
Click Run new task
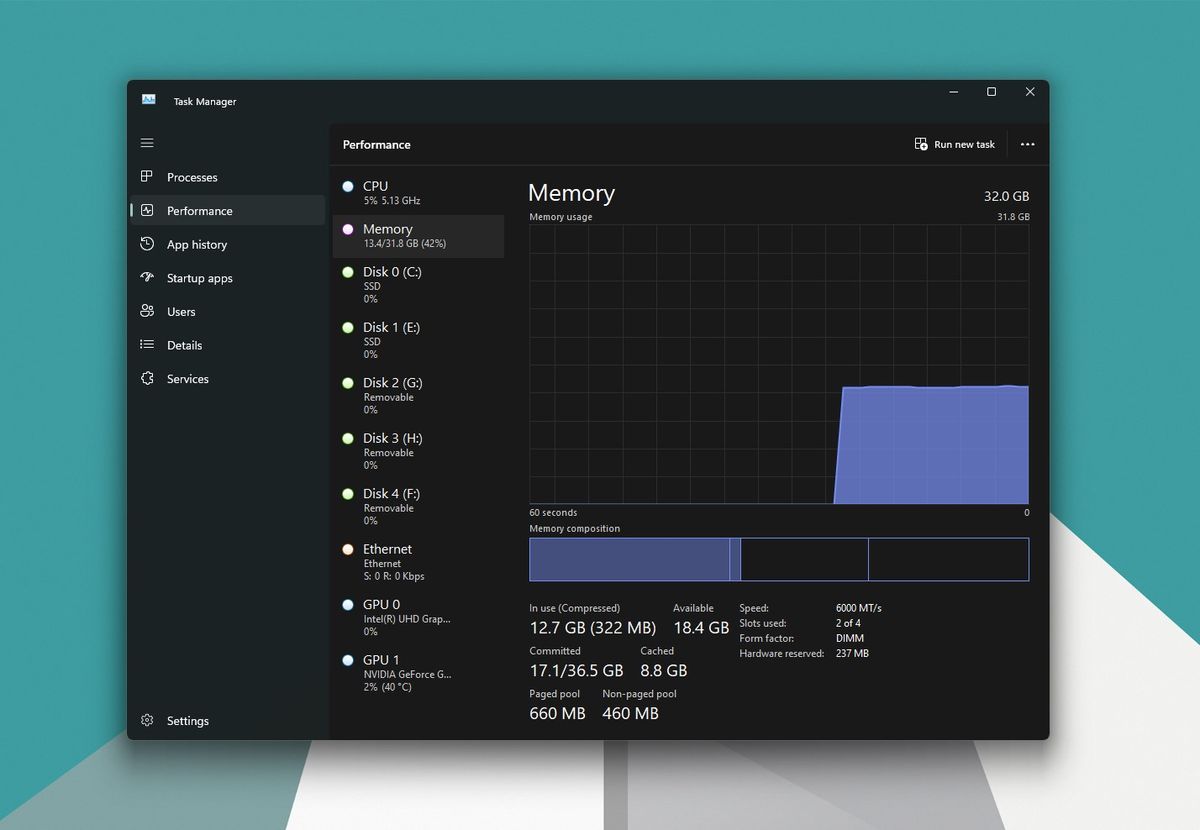click(x=955, y=144)
